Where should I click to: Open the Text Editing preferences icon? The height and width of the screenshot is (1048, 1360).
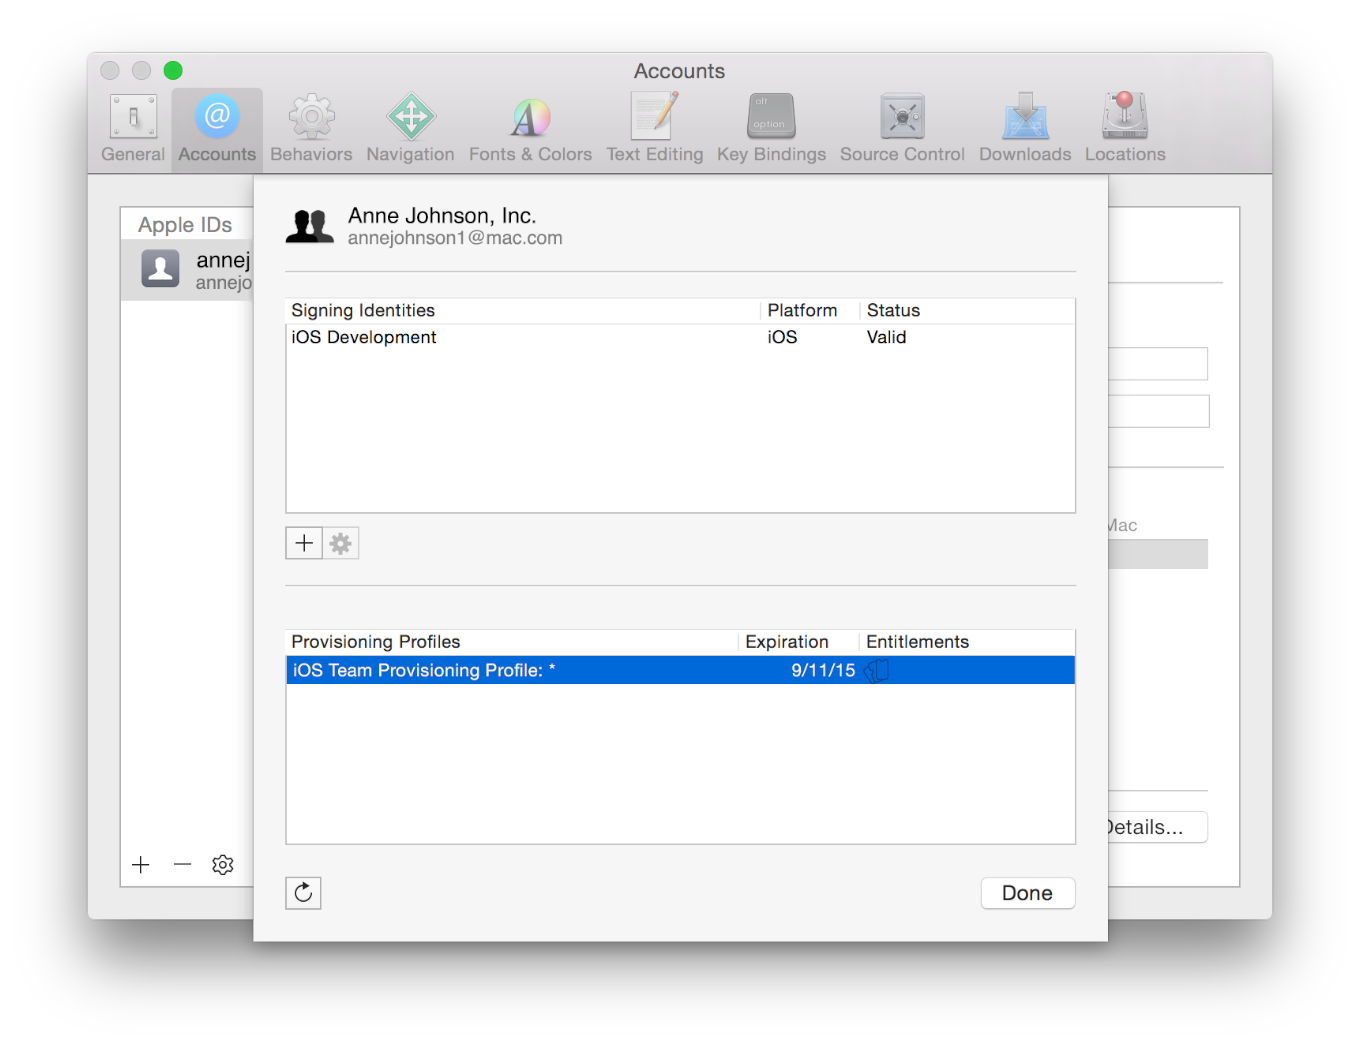655,125
